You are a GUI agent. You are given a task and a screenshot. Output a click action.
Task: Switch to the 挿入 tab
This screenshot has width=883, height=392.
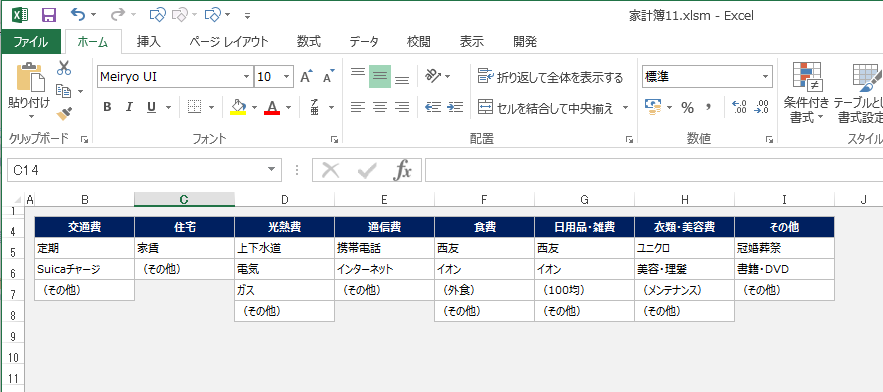coord(149,42)
